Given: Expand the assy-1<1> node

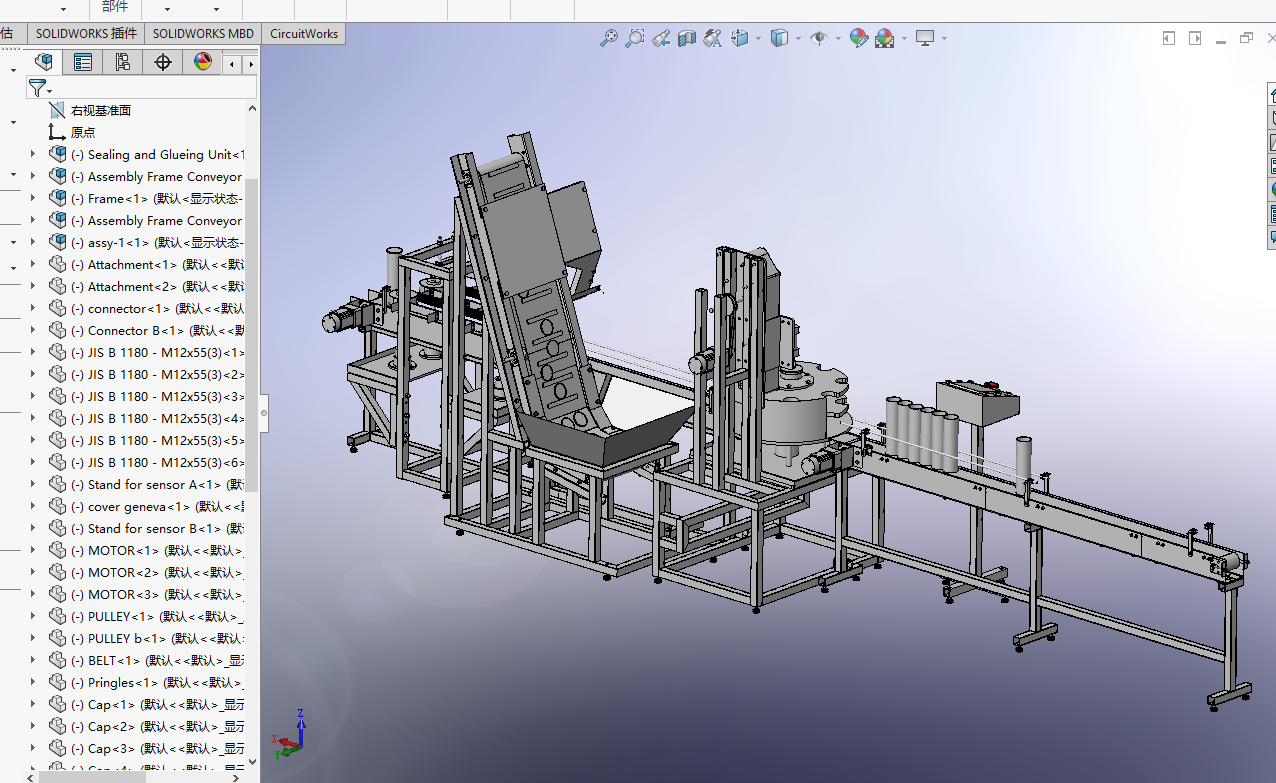Looking at the screenshot, I should (33, 242).
